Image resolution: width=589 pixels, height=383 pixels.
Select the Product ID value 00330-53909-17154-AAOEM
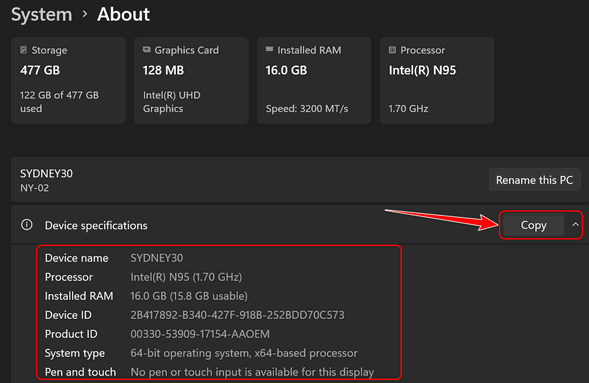tap(200, 334)
